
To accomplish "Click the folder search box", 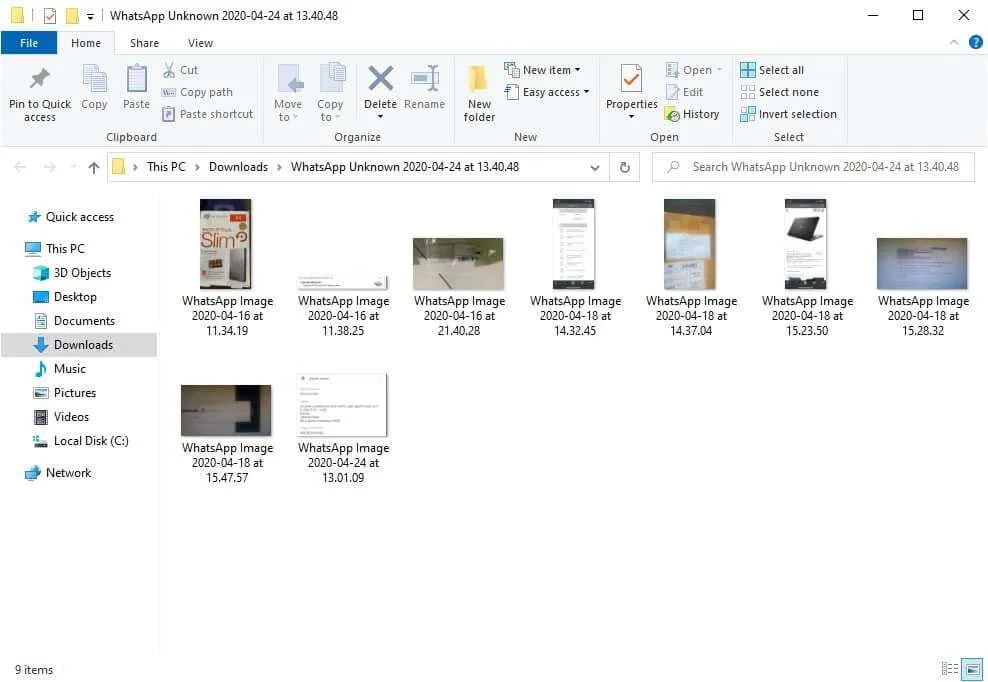I will pos(813,167).
